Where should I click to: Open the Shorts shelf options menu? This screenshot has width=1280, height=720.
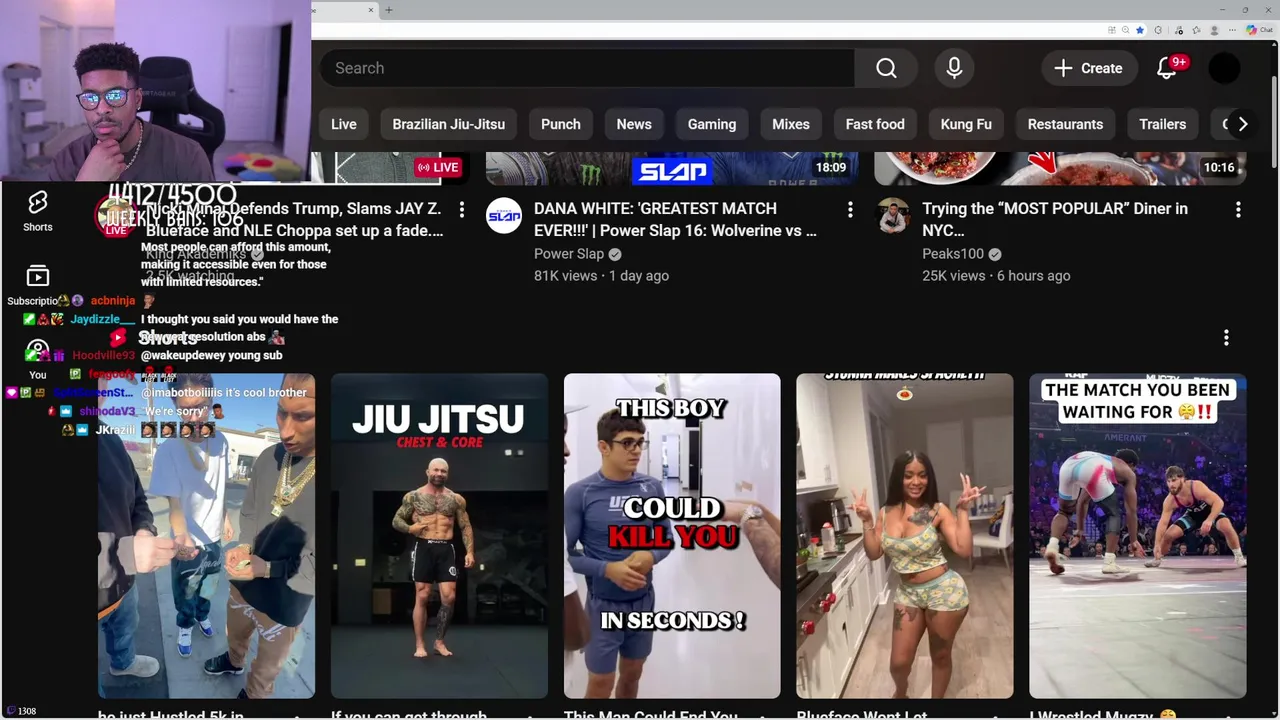point(1226,338)
